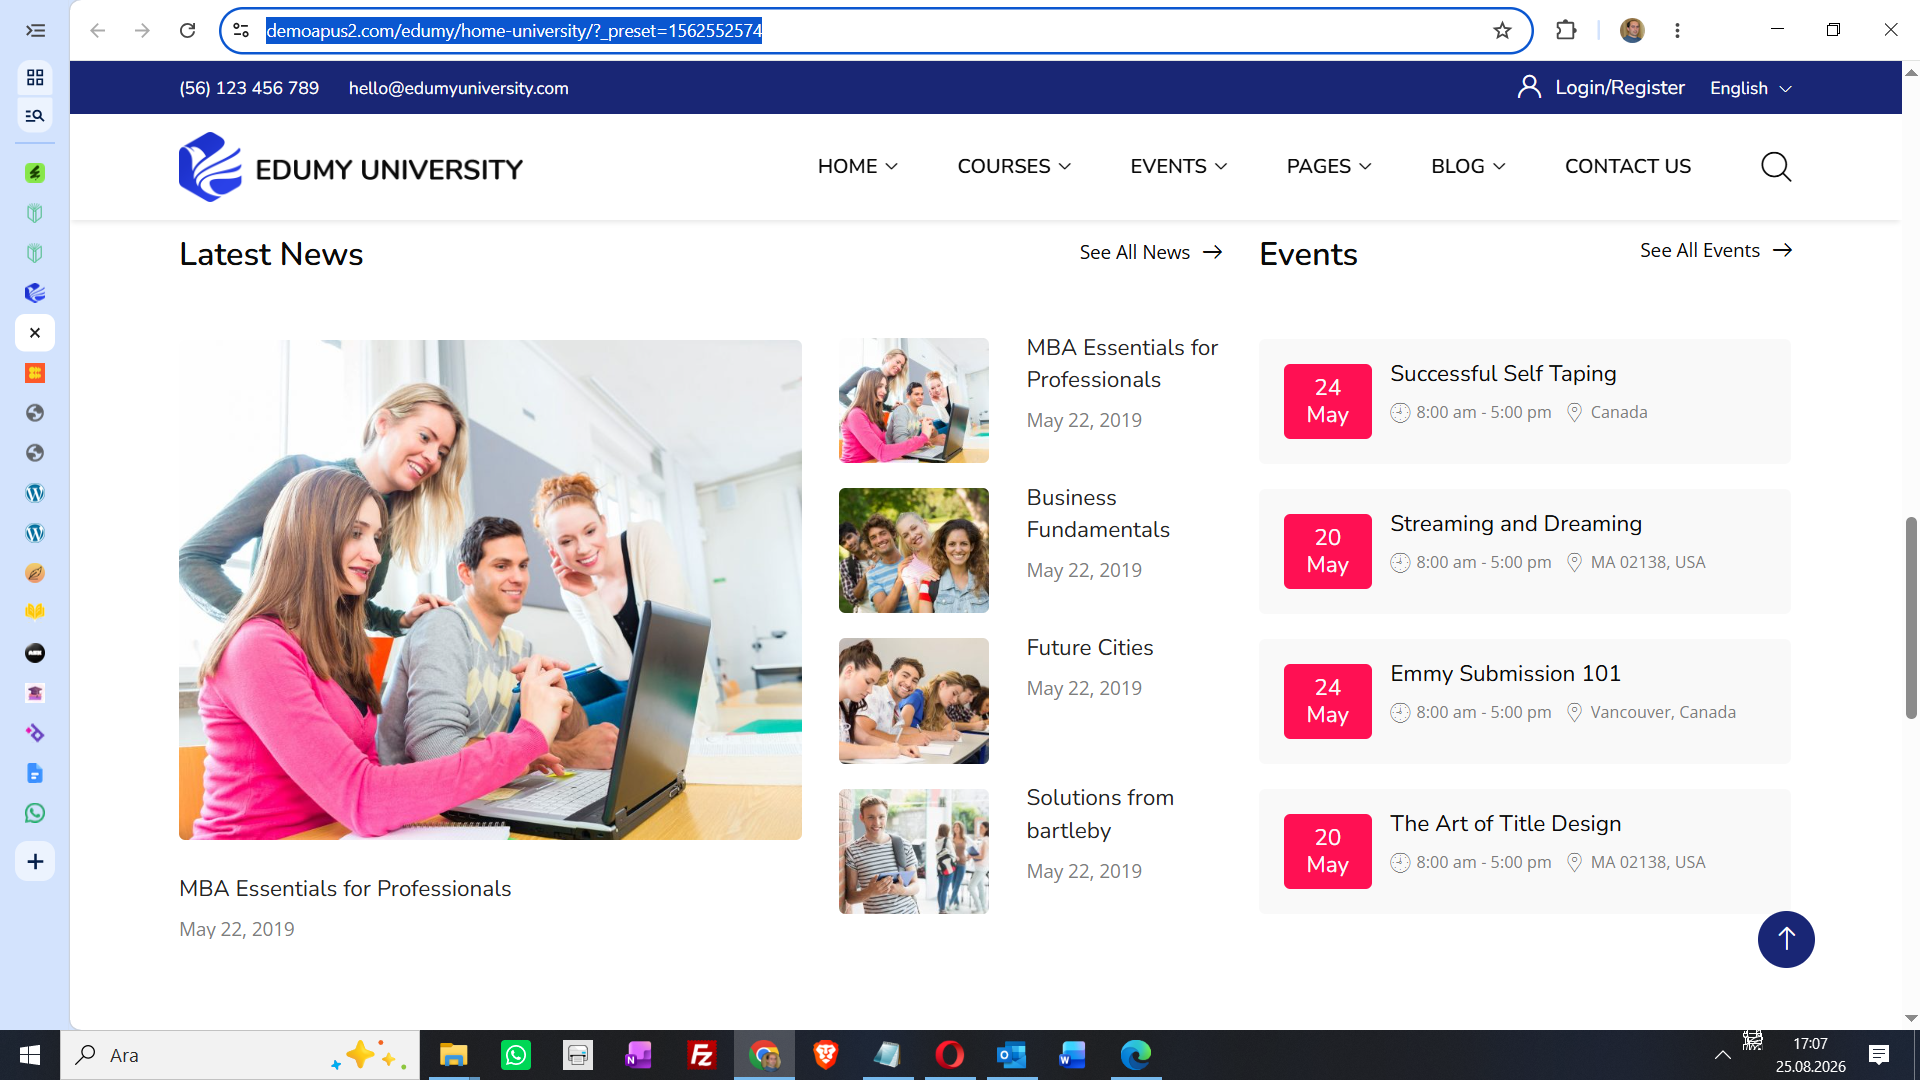Viewport: 1920px width, 1080px height.
Task: Open Streaming and Dreaming event
Action: pyautogui.click(x=1516, y=523)
